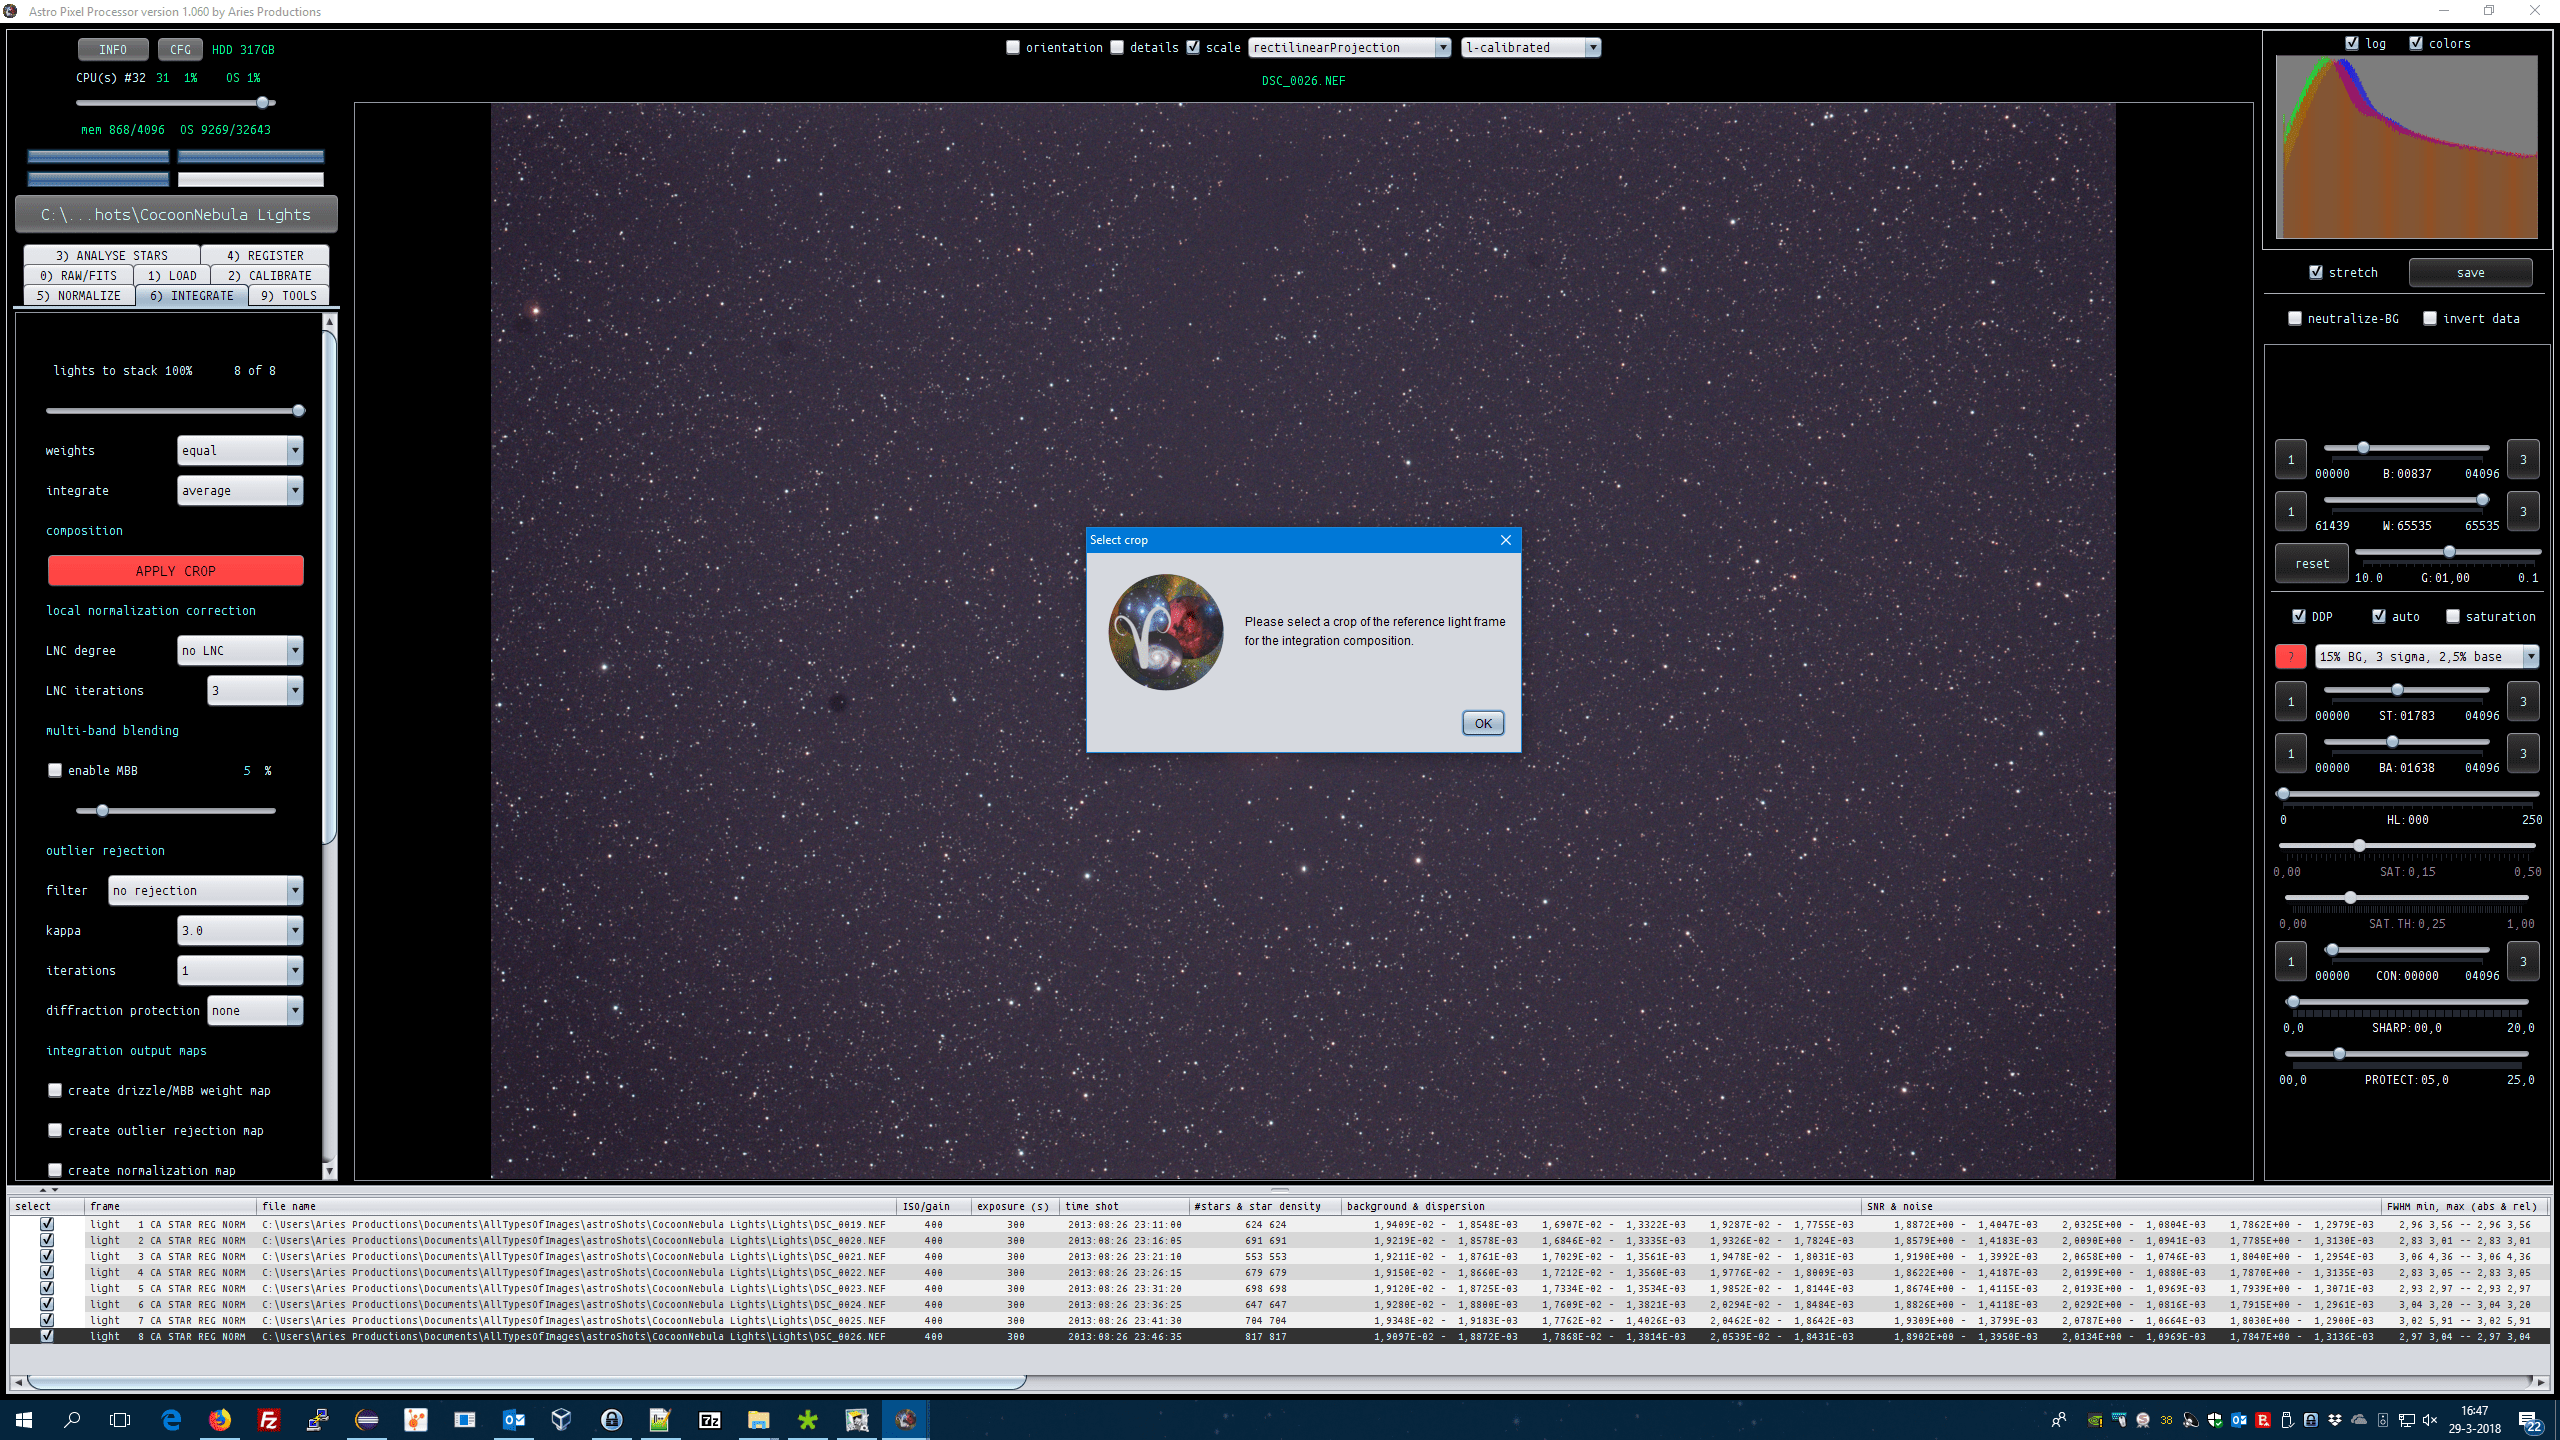
Task: Expand the outlier rejection filter dropdown
Action: 206,890
